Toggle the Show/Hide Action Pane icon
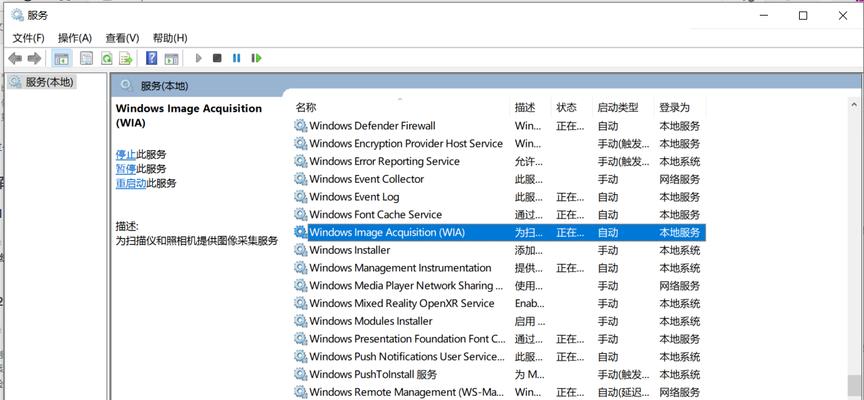Screen dimensions: 864x400 172,58
